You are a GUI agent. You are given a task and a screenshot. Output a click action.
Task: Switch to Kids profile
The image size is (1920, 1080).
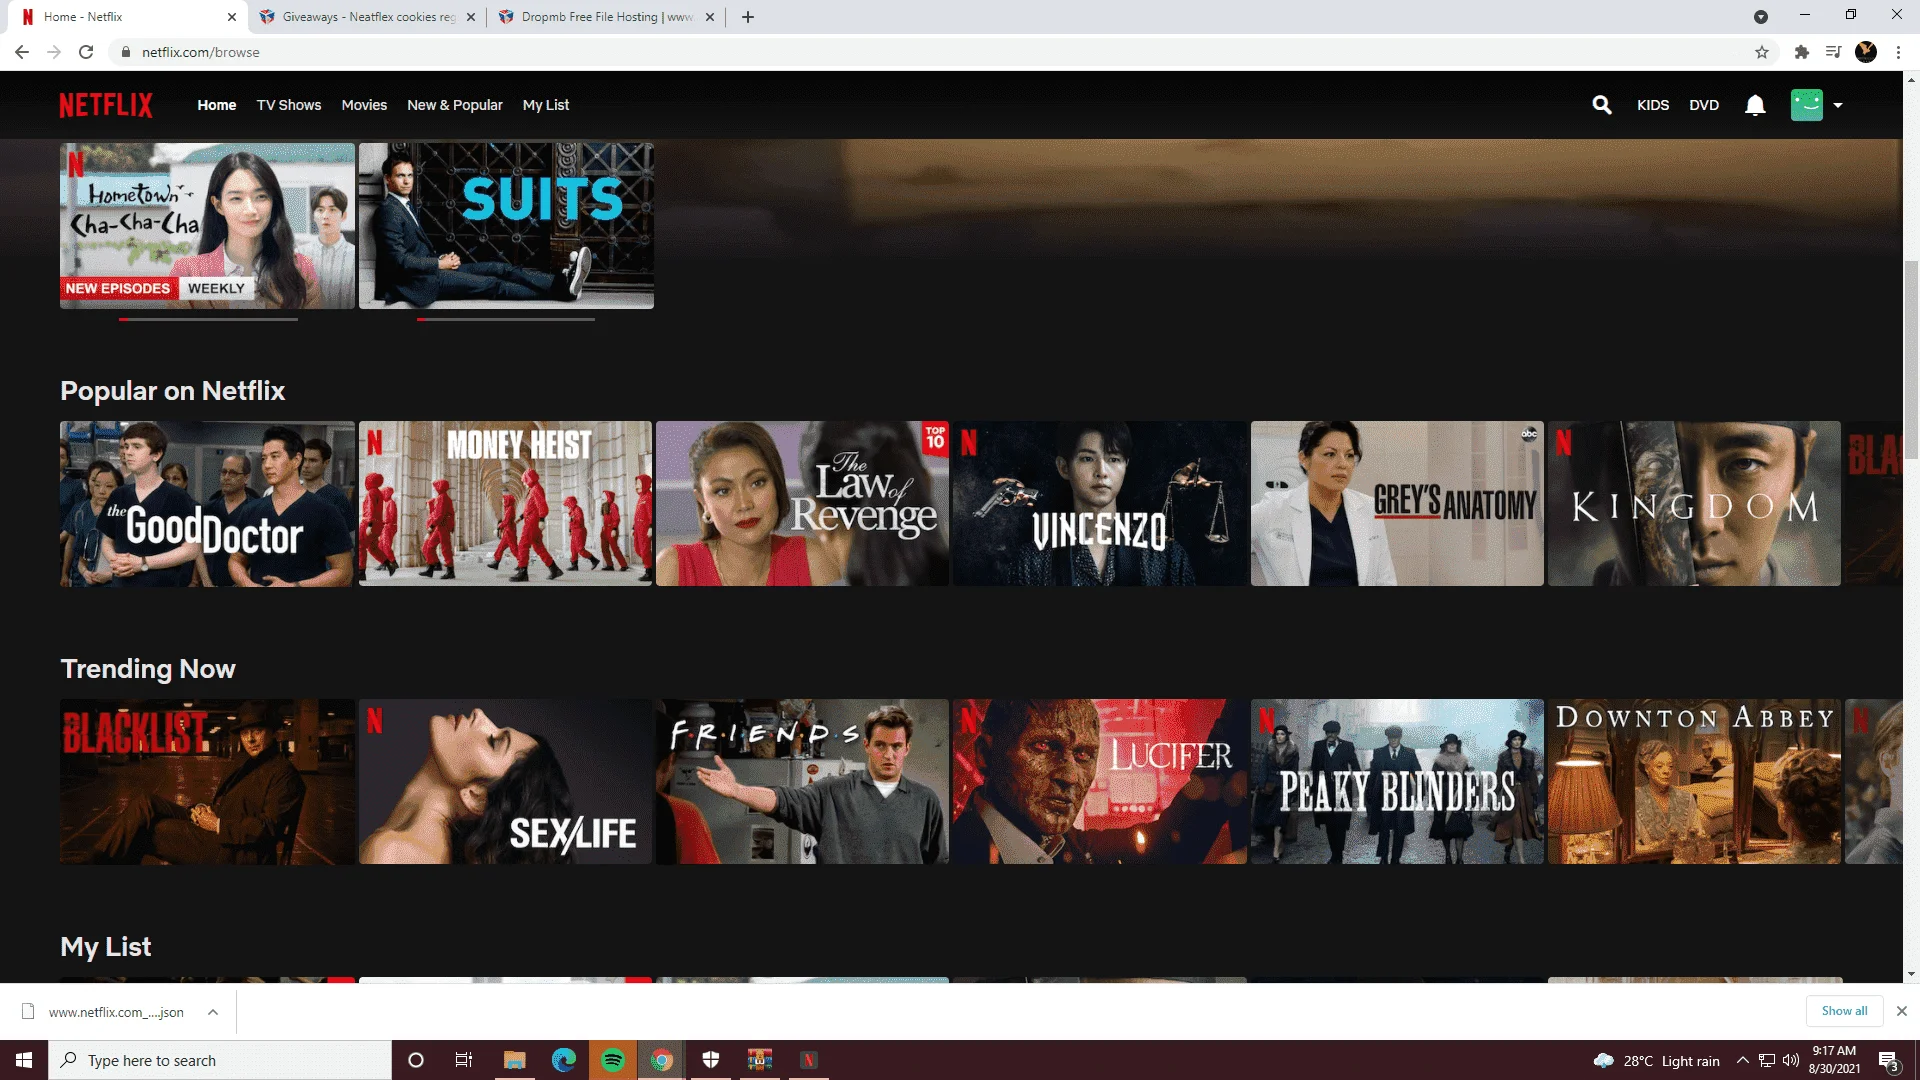(1653, 105)
